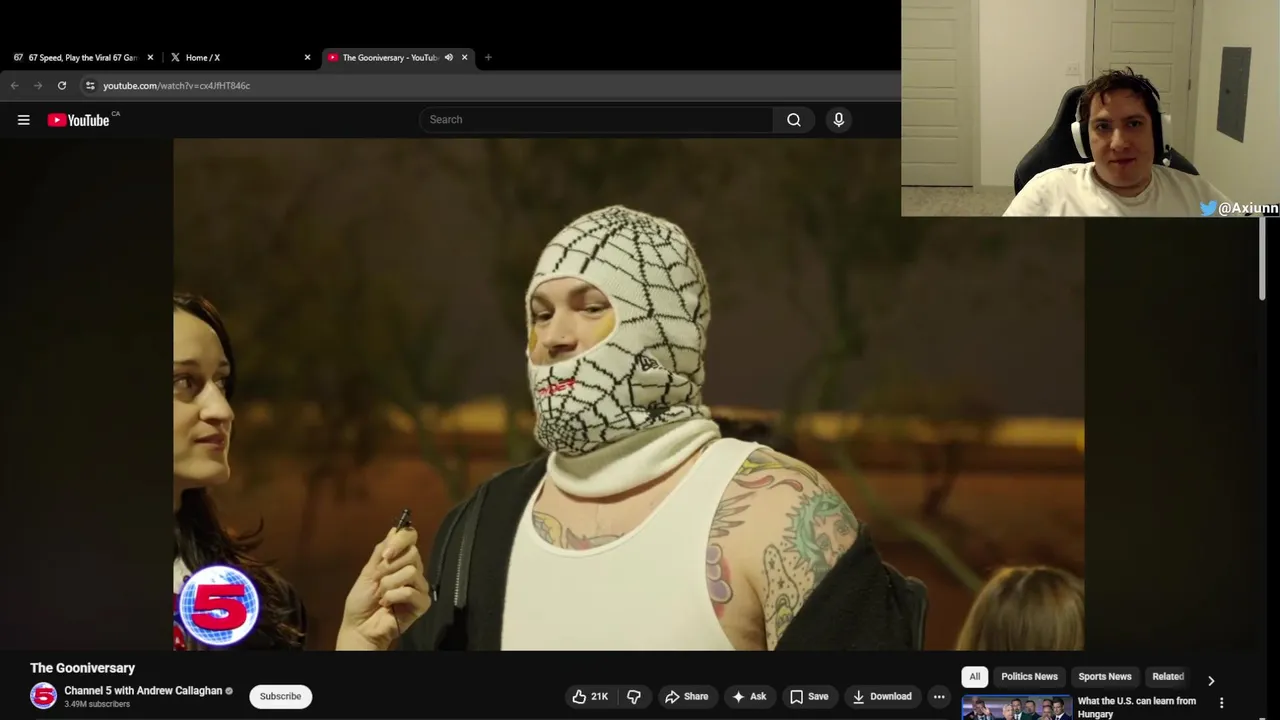Image resolution: width=1280 pixels, height=720 pixels.
Task: Close the Home / X tab
Action: coord(307,58)
